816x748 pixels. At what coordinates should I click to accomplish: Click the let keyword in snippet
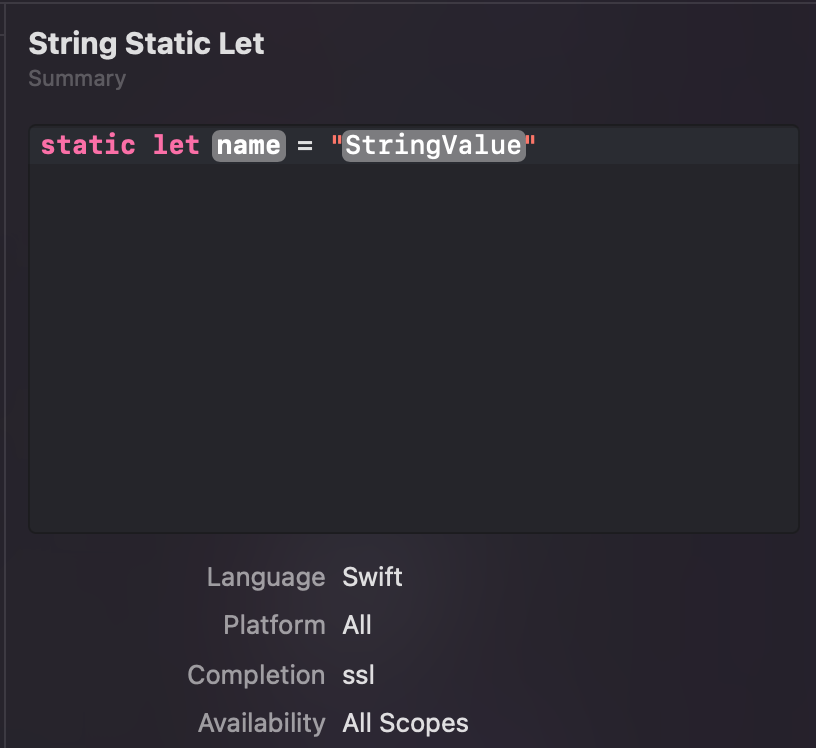pyautogui.click(x=176, y=145)
